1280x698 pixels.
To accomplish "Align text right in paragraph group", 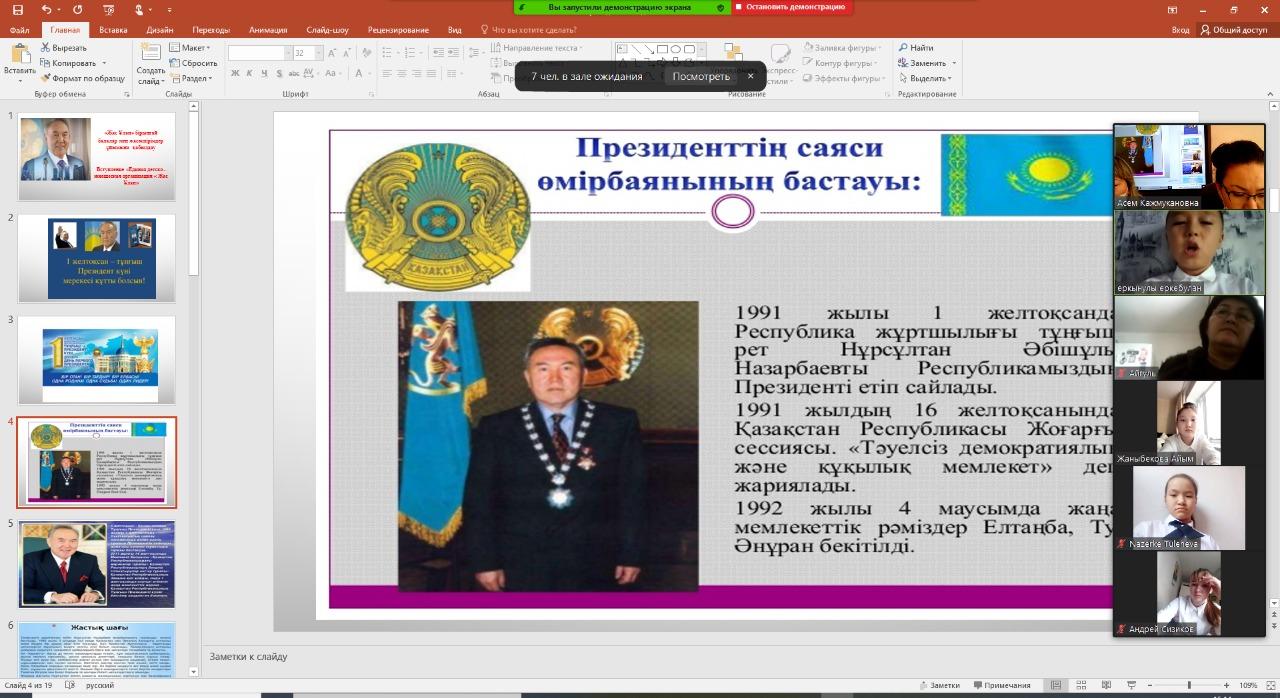I will coord(415,73).
